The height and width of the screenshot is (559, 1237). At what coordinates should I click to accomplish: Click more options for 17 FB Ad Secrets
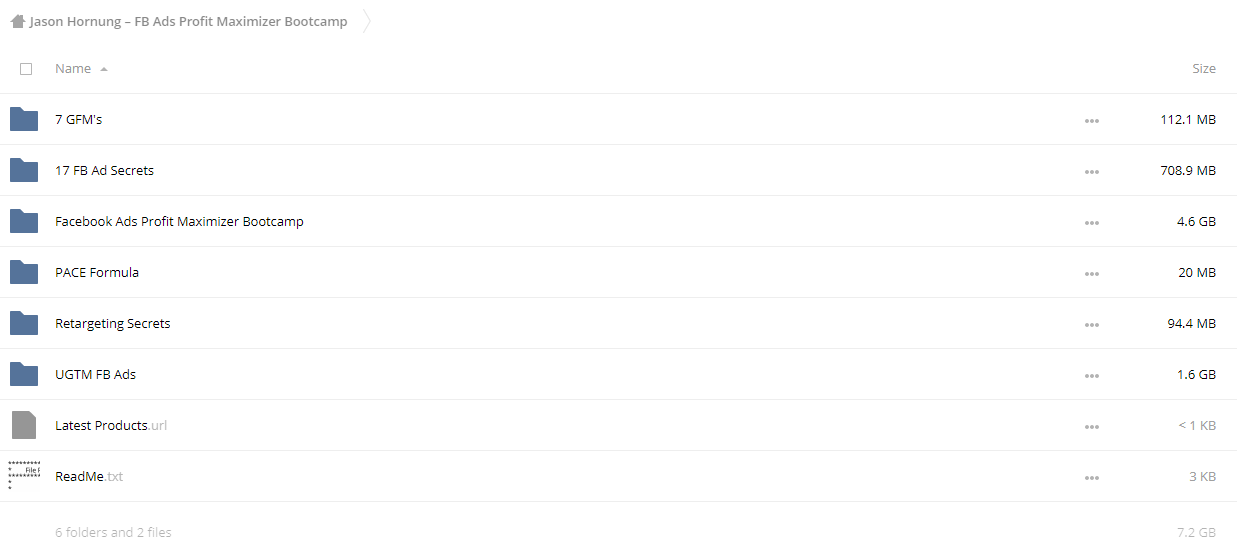pos(1091,171)
